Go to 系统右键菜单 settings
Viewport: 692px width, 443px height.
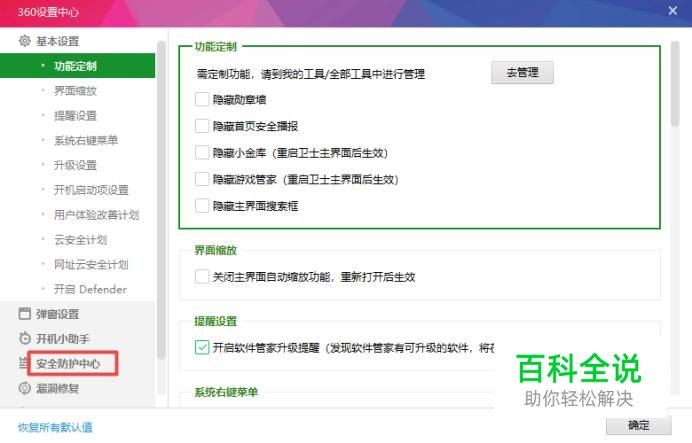tap(86, 140)
